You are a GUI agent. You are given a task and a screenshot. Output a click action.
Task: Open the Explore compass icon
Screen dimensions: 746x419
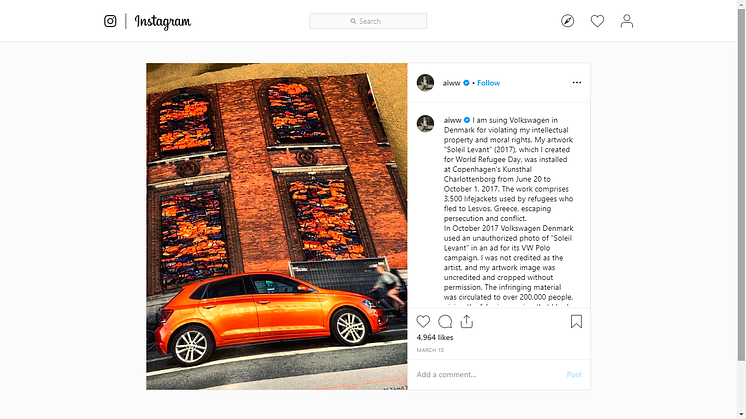click(567, 21)
